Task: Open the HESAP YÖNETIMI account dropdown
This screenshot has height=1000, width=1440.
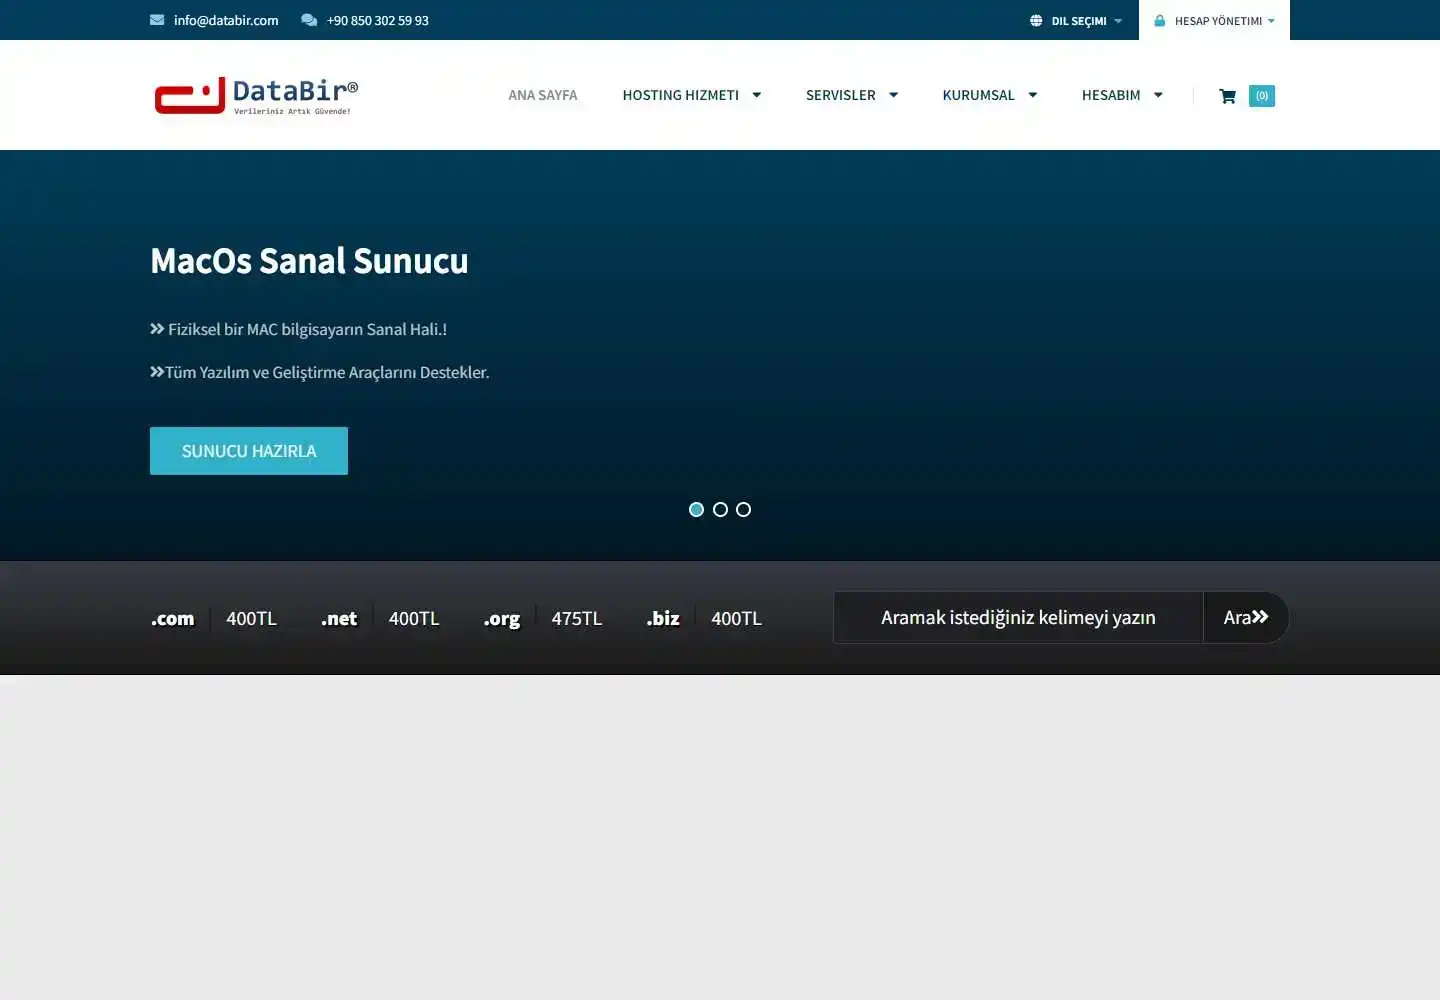Action: tap(1214, 20)
